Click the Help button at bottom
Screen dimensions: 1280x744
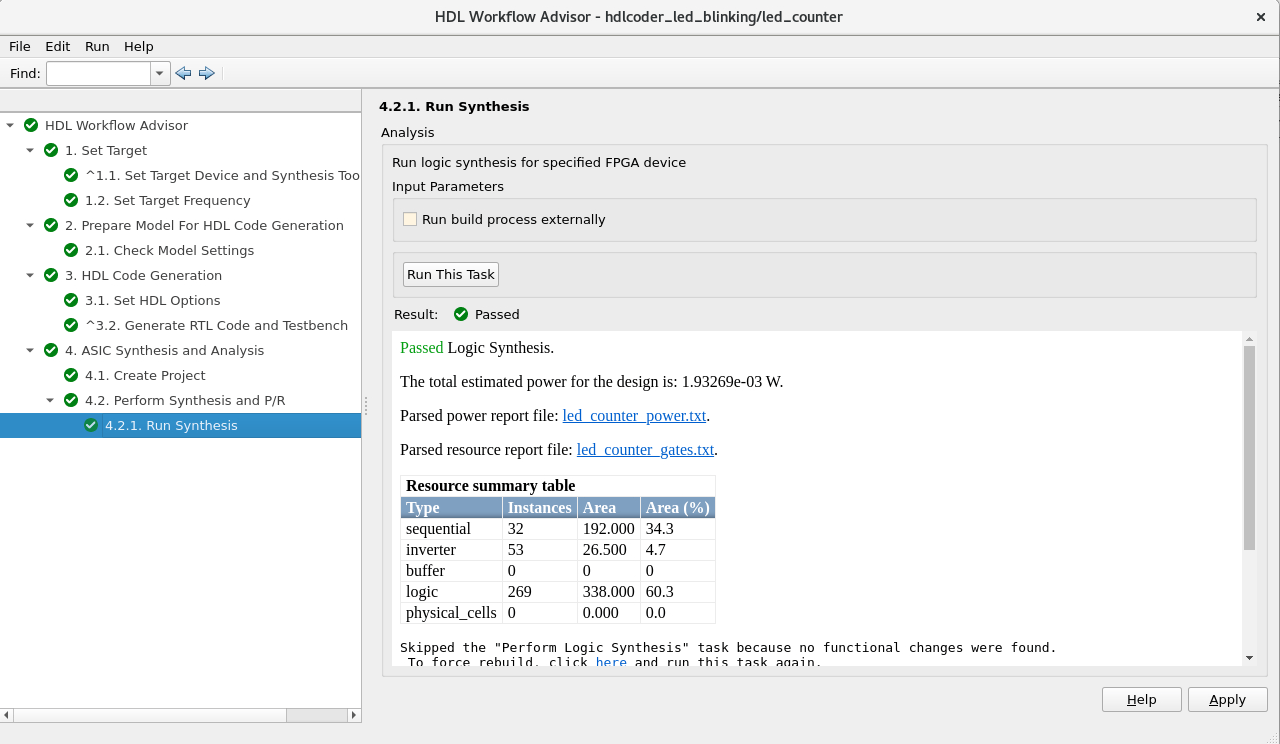pos(1142,700)
